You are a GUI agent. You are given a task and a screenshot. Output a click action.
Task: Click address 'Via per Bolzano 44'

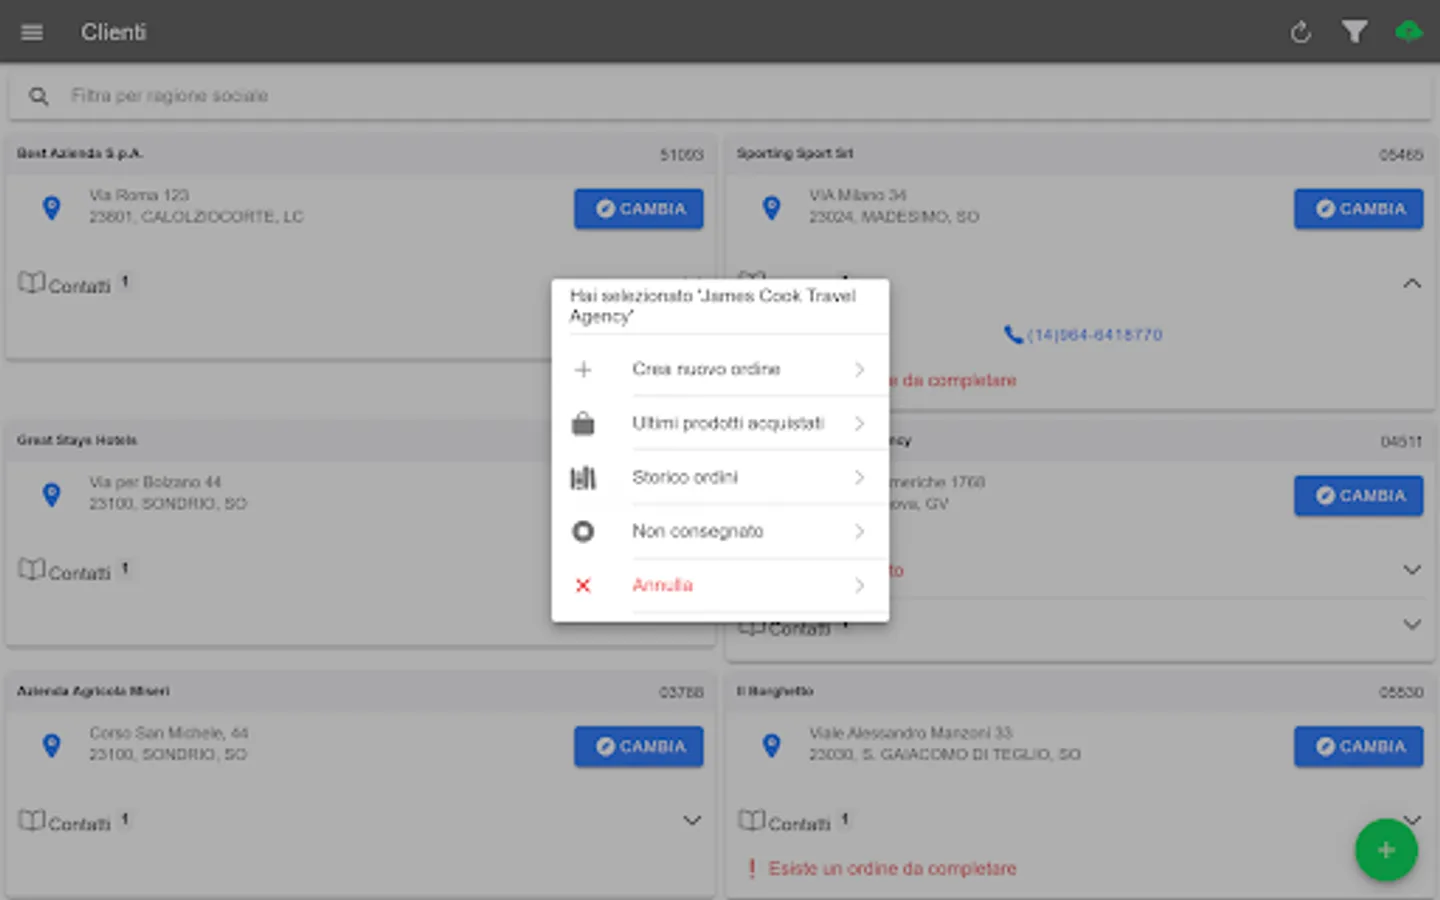coord(155,482)
